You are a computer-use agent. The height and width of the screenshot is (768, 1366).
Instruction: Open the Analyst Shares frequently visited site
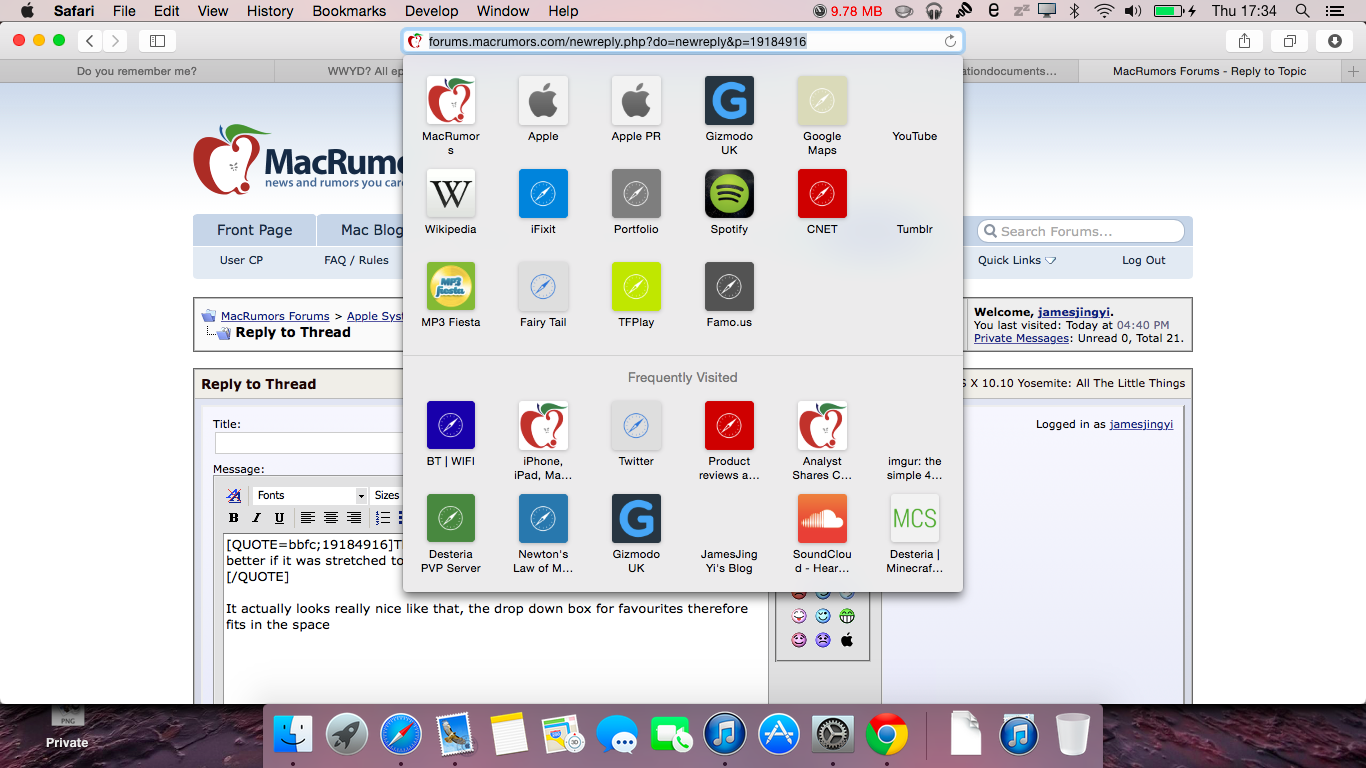[822, 426]
